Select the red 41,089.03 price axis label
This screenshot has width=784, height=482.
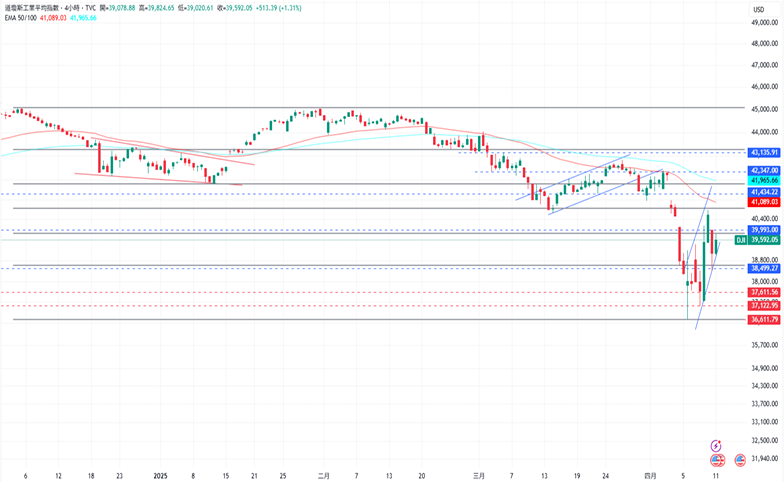pyautogui.click(x=764, y=202)
